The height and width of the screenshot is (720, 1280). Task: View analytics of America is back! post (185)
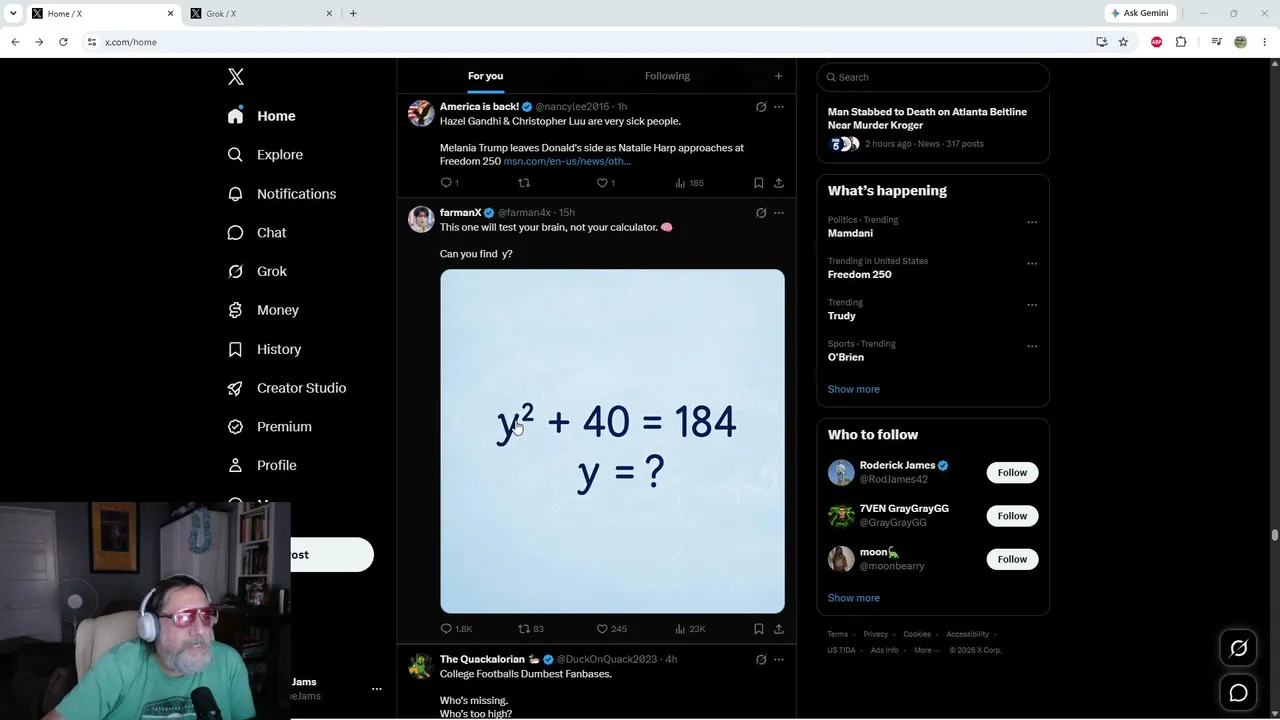click(689, 183)
